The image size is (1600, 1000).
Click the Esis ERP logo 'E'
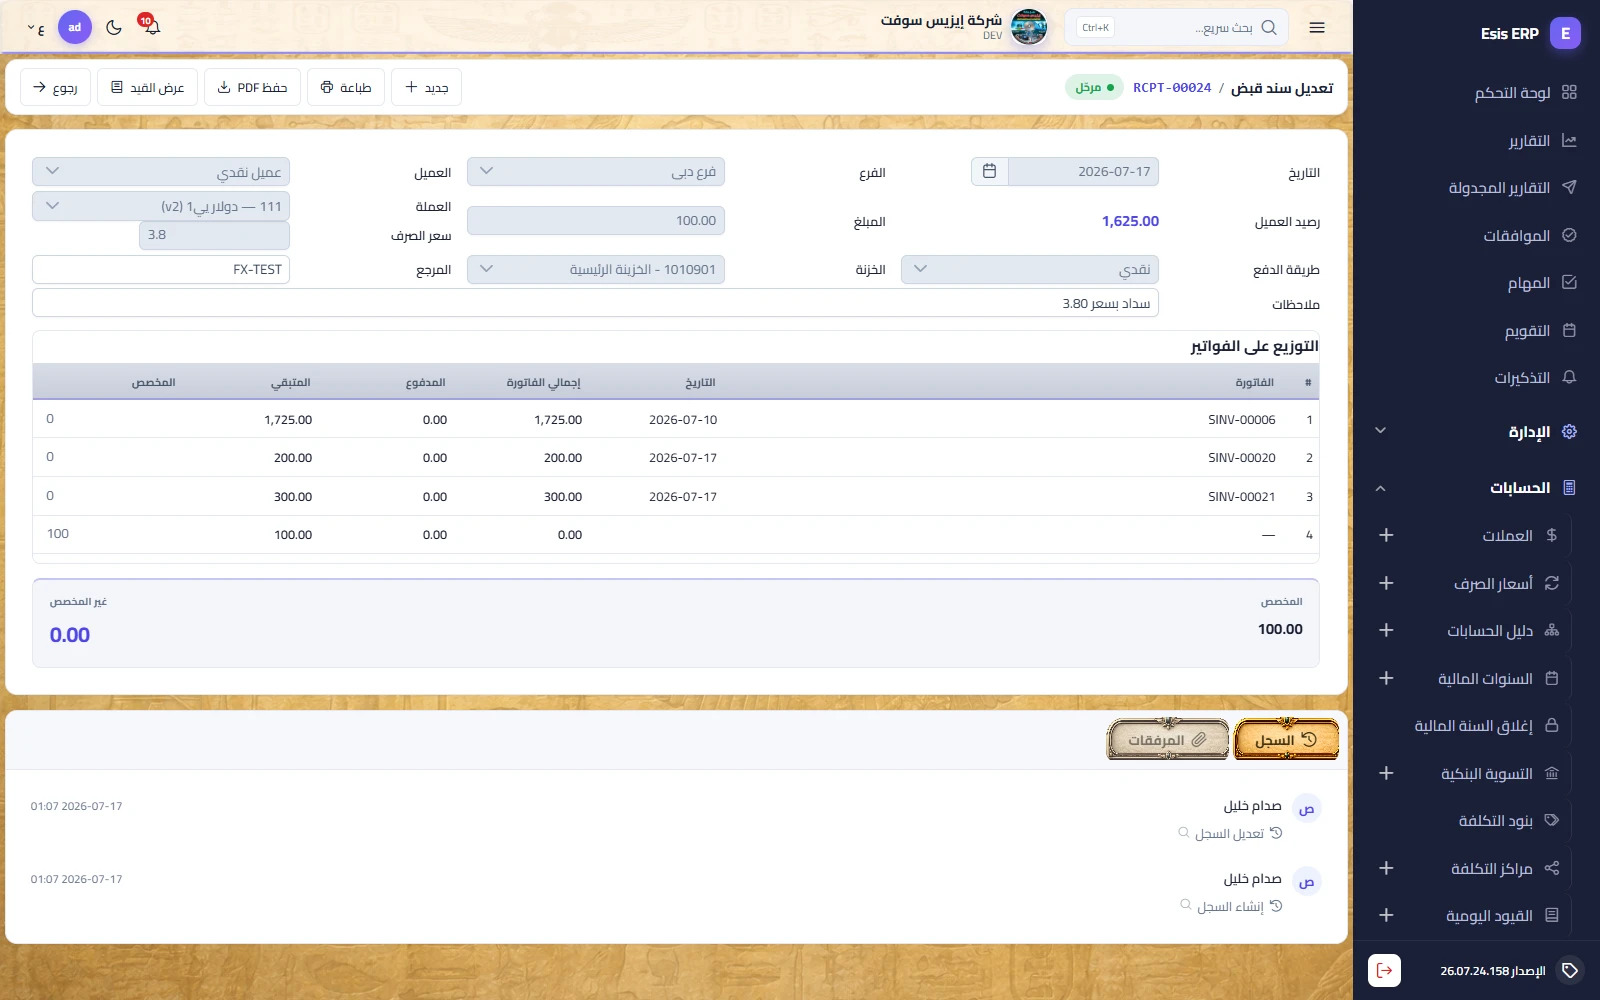click(1565, 33)
